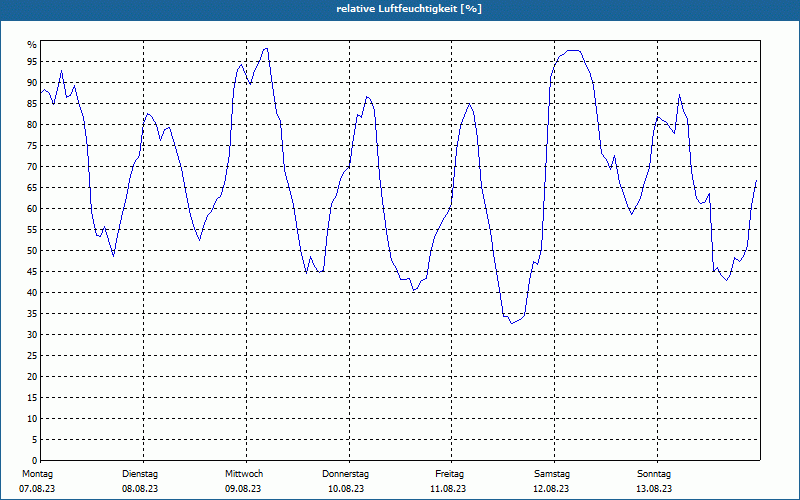Viewport: 800px width, 500px height.
Task: Click the y-axis value '45'
Action: tap(32, 271)
